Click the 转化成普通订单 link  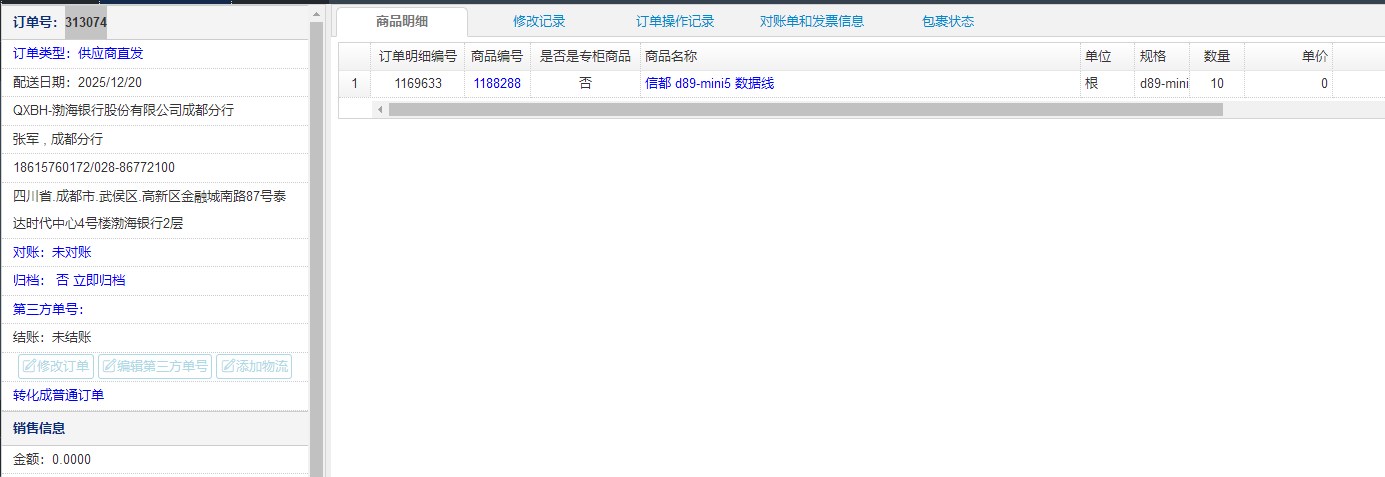tap(58, 395)
